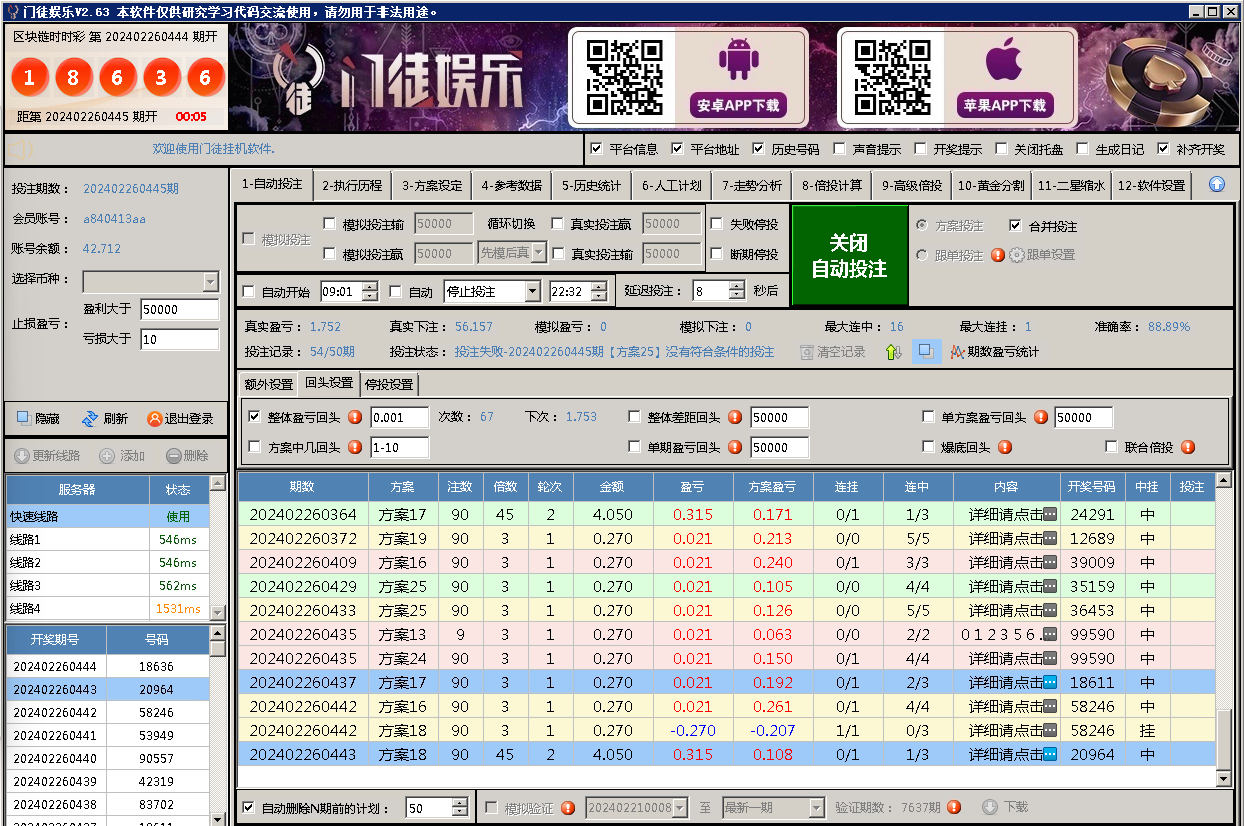Image resolution: width=1244 pixels, height=826 pixels.
Task: Open the 最新一期 dropdown list
Action: (816, 807)
